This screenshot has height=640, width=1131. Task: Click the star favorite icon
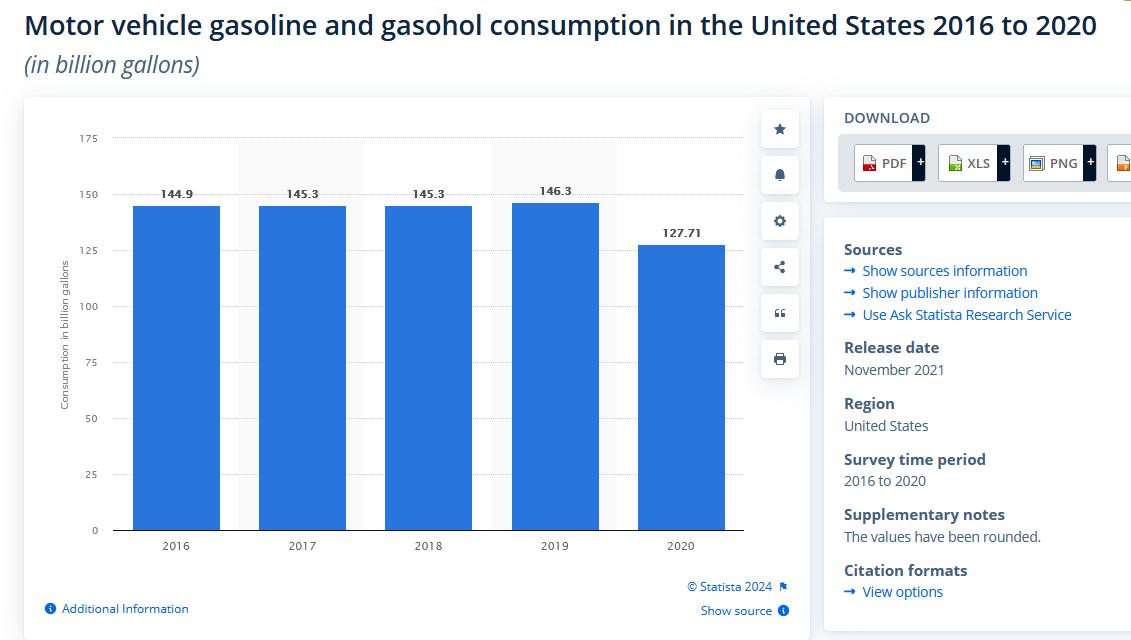pos(780,129)
